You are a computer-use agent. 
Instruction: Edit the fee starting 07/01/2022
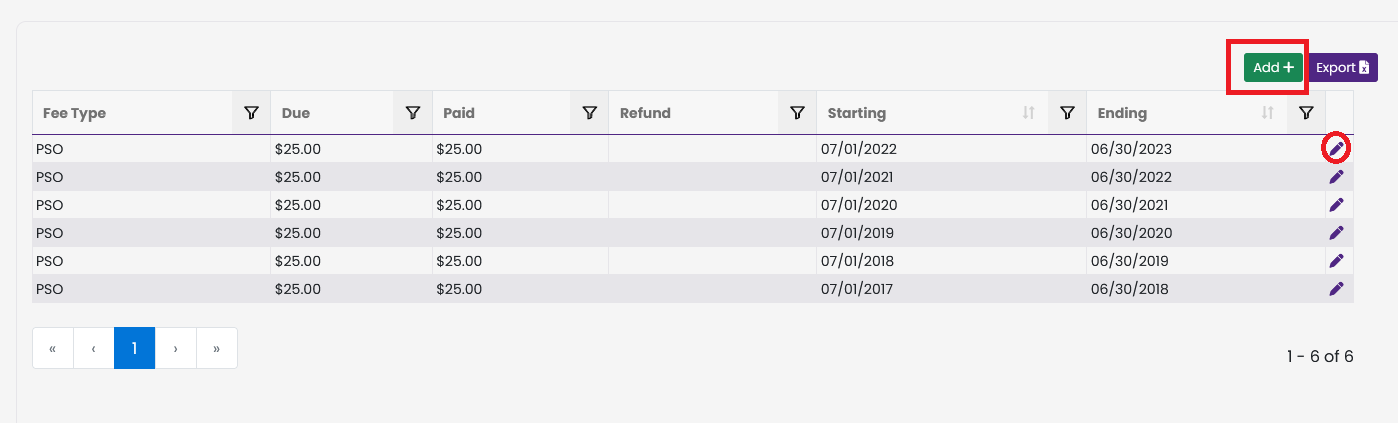[1336, 149]
